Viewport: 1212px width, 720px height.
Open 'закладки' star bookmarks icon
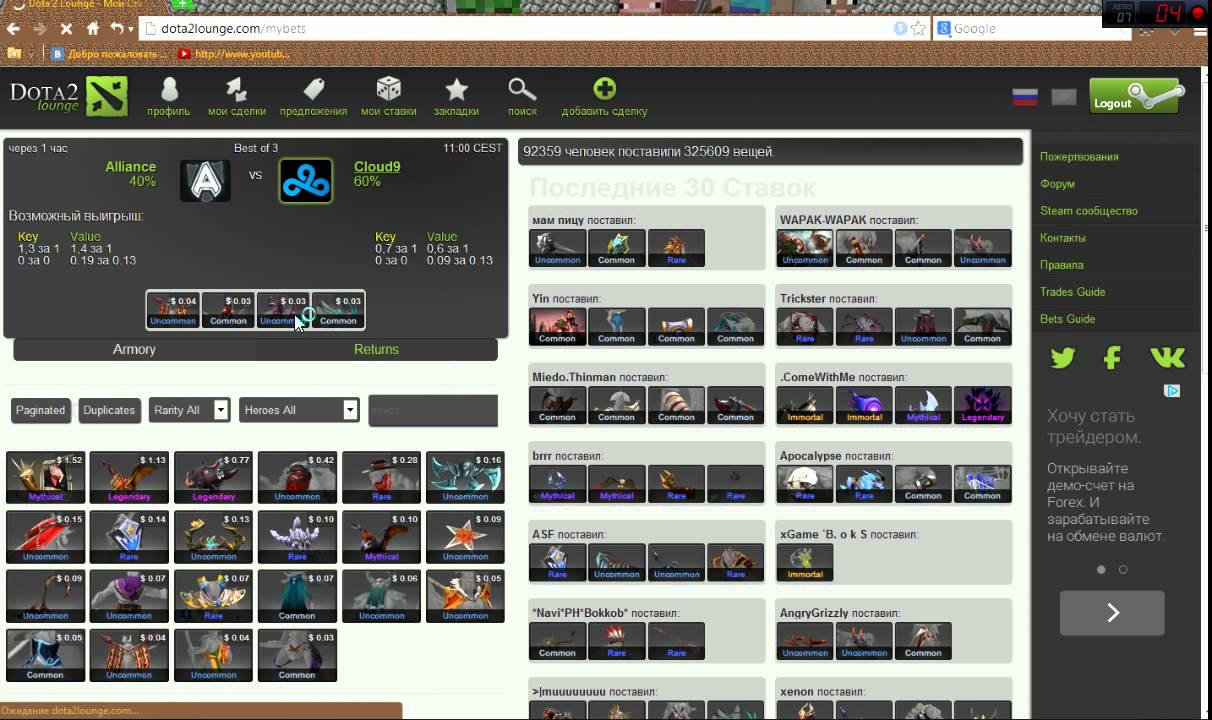[x=456, y=89]
